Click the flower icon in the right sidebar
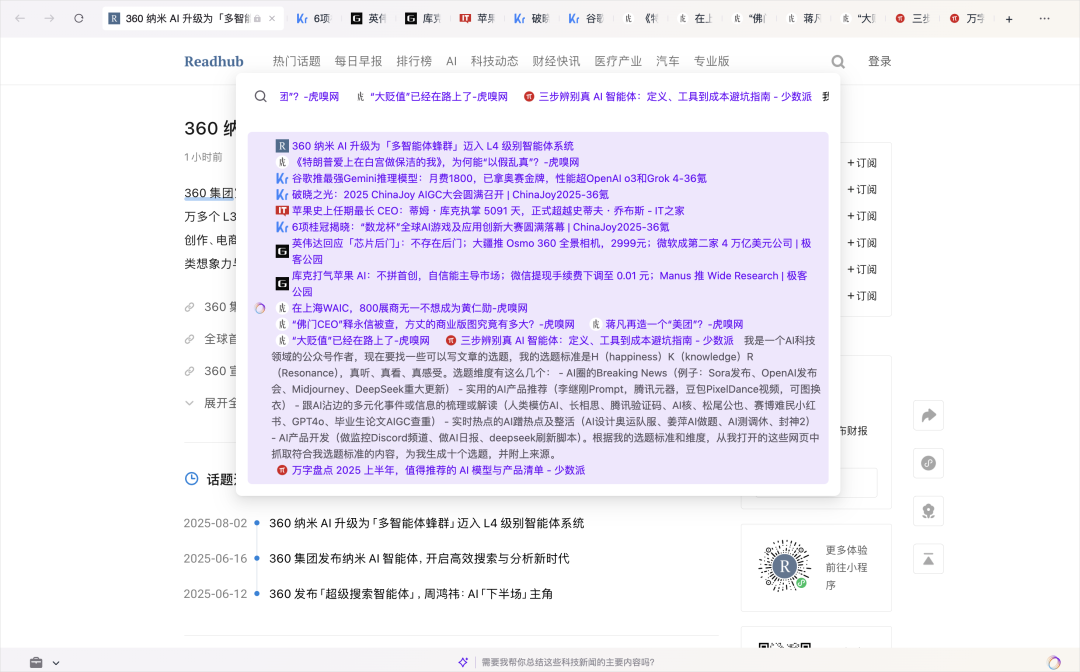 click(x=928, y=511)
